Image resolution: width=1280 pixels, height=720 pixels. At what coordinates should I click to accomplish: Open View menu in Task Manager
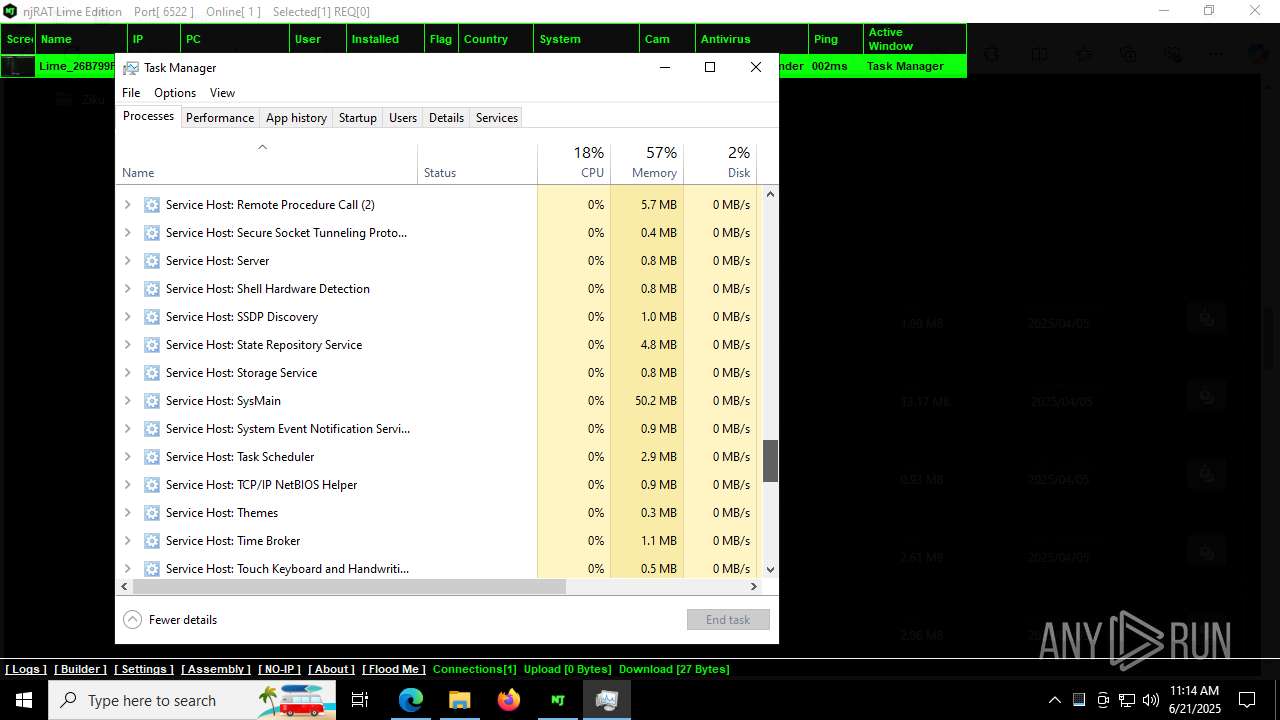tap(222, 93)
